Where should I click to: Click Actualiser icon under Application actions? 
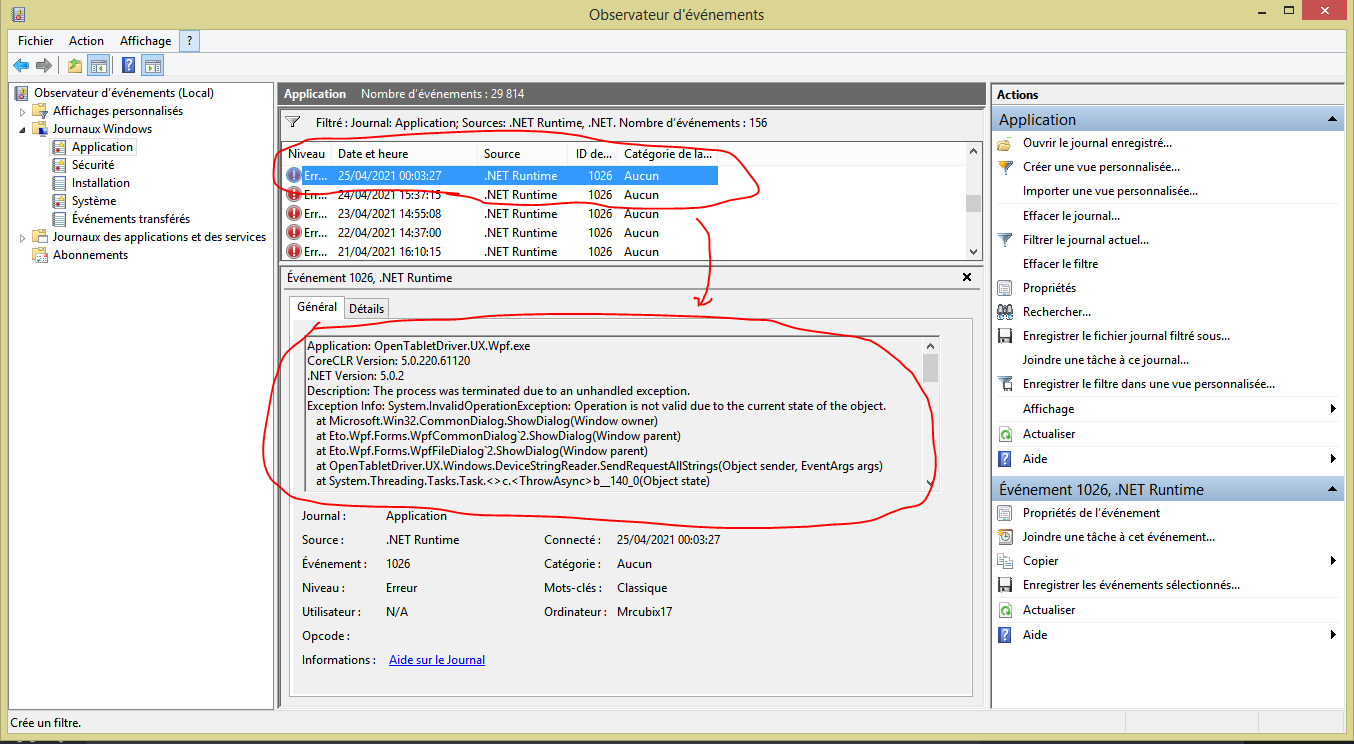point(1005,434)
